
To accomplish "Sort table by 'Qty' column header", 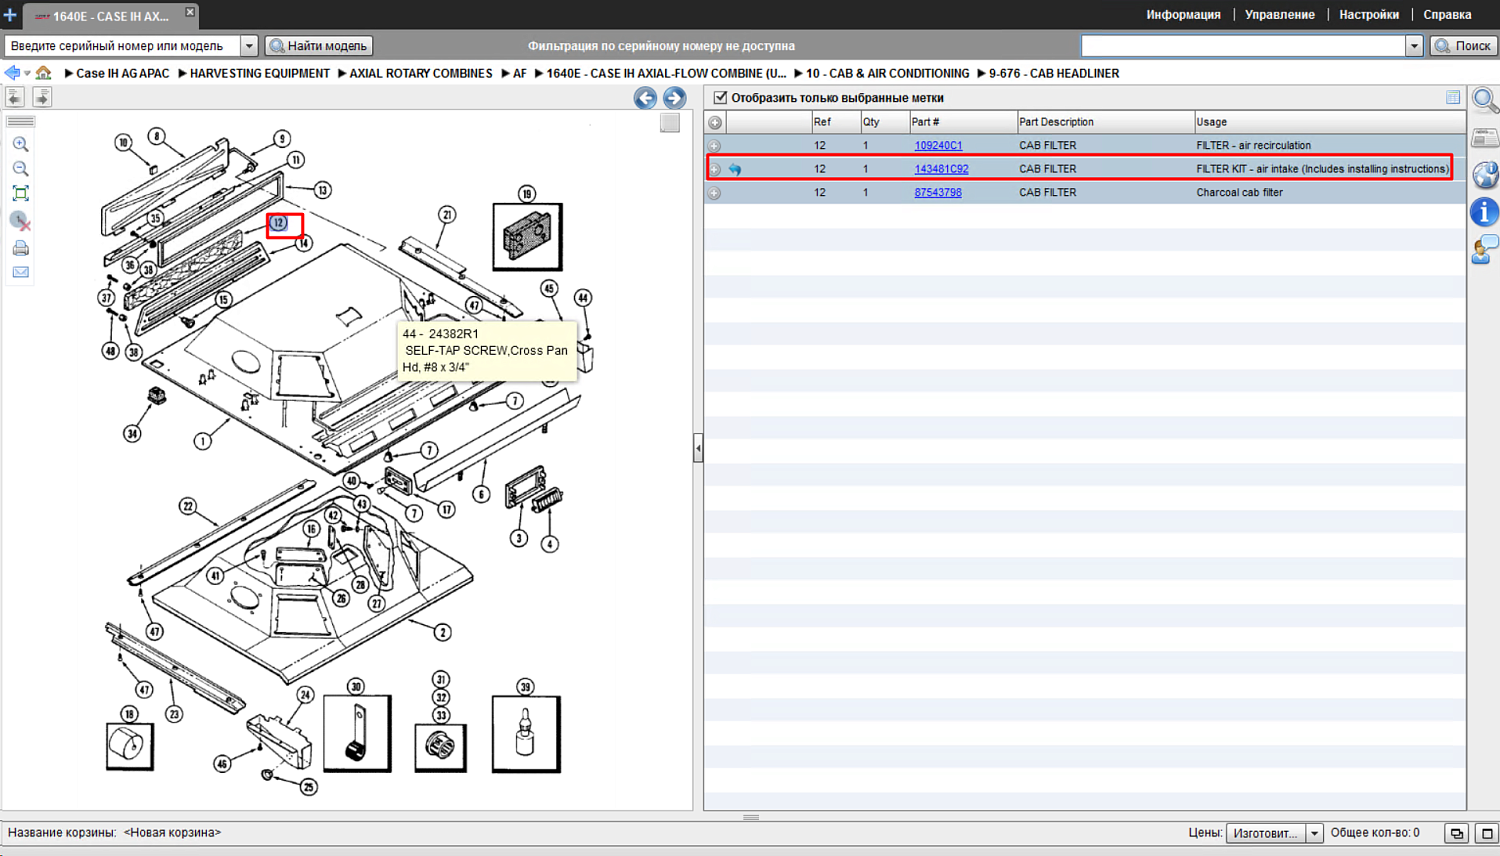I will click(884, 122).
